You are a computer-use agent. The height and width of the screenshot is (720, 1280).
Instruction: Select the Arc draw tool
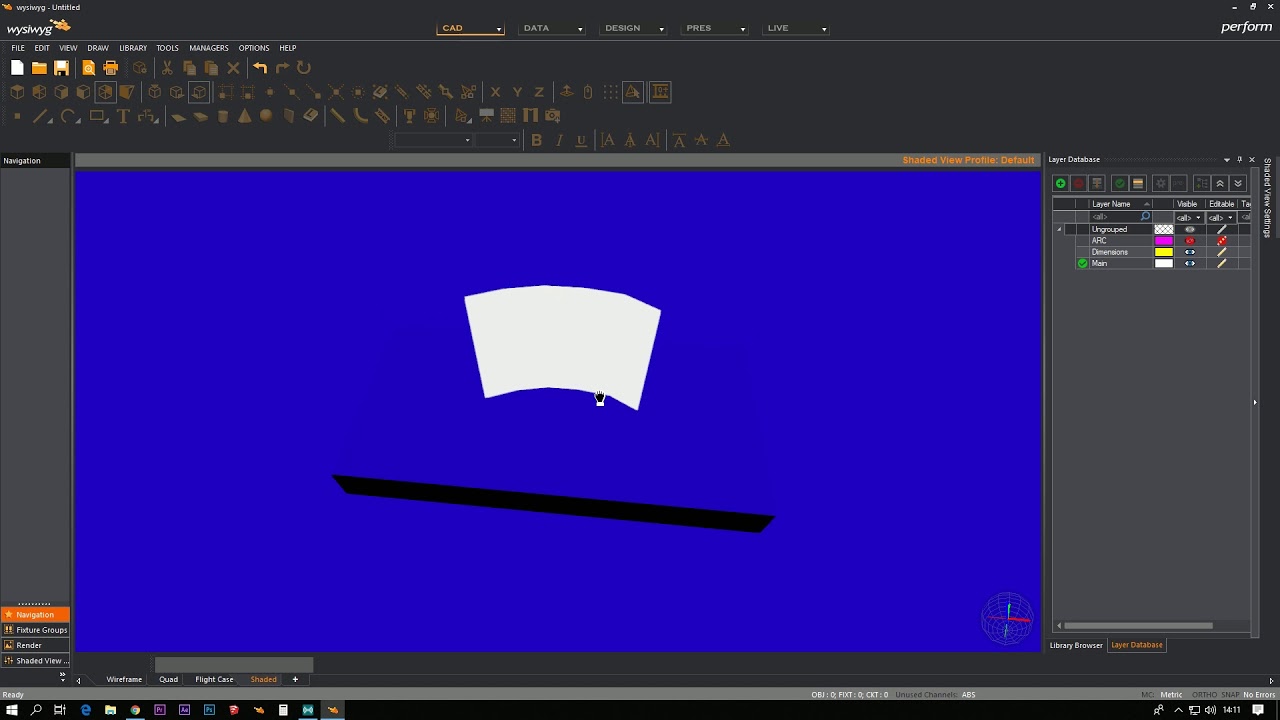coord(69,116)
